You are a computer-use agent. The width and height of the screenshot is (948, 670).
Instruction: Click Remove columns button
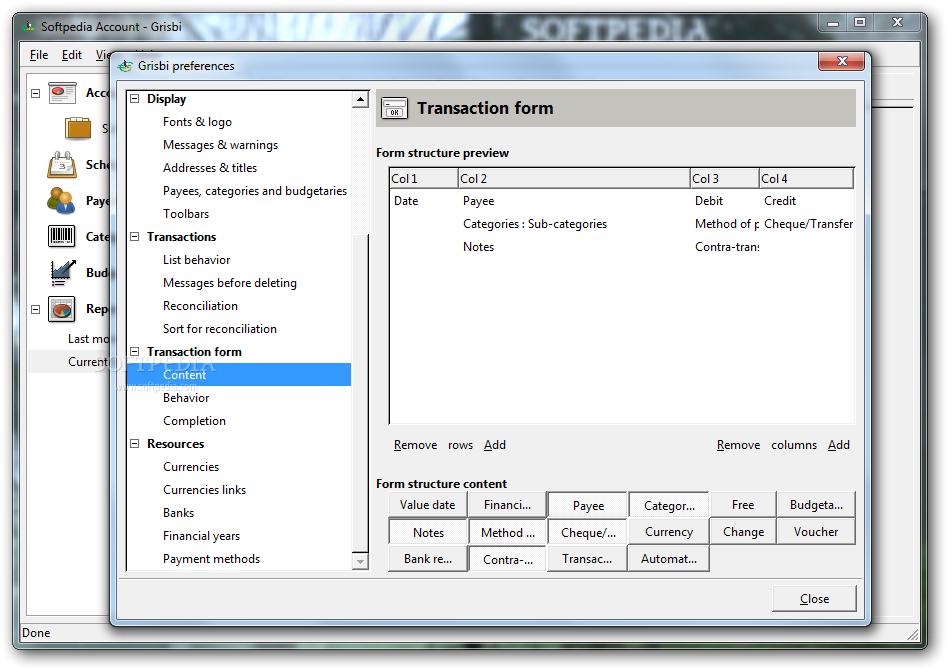point(738,445)
